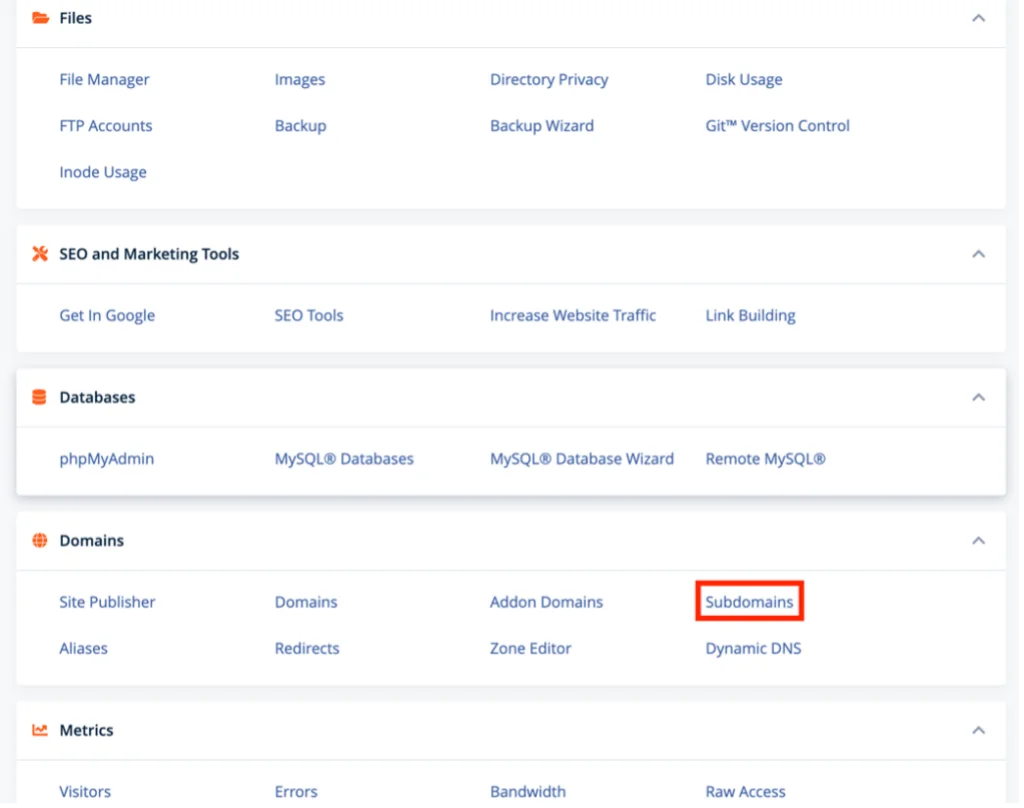1024x808 pixels.
Task: Open Site Publisher
Action: click(x=107, y=602)
